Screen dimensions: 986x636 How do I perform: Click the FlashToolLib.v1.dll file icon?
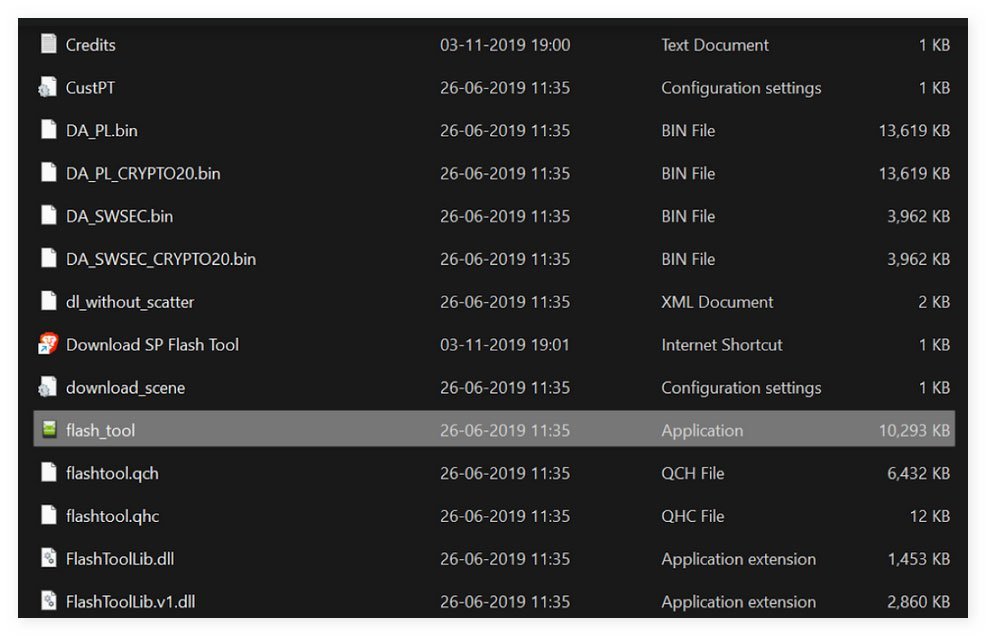coord(49,601)
